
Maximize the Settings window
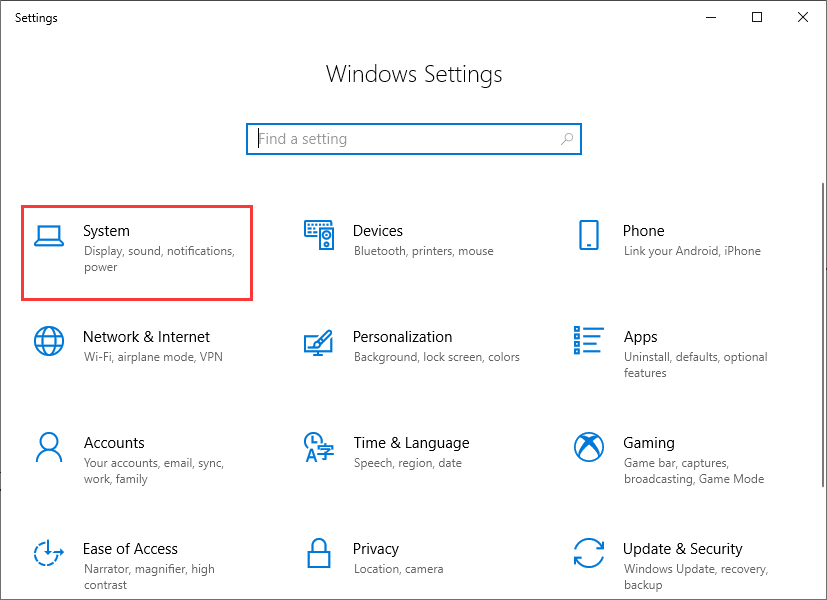(757, 17)
